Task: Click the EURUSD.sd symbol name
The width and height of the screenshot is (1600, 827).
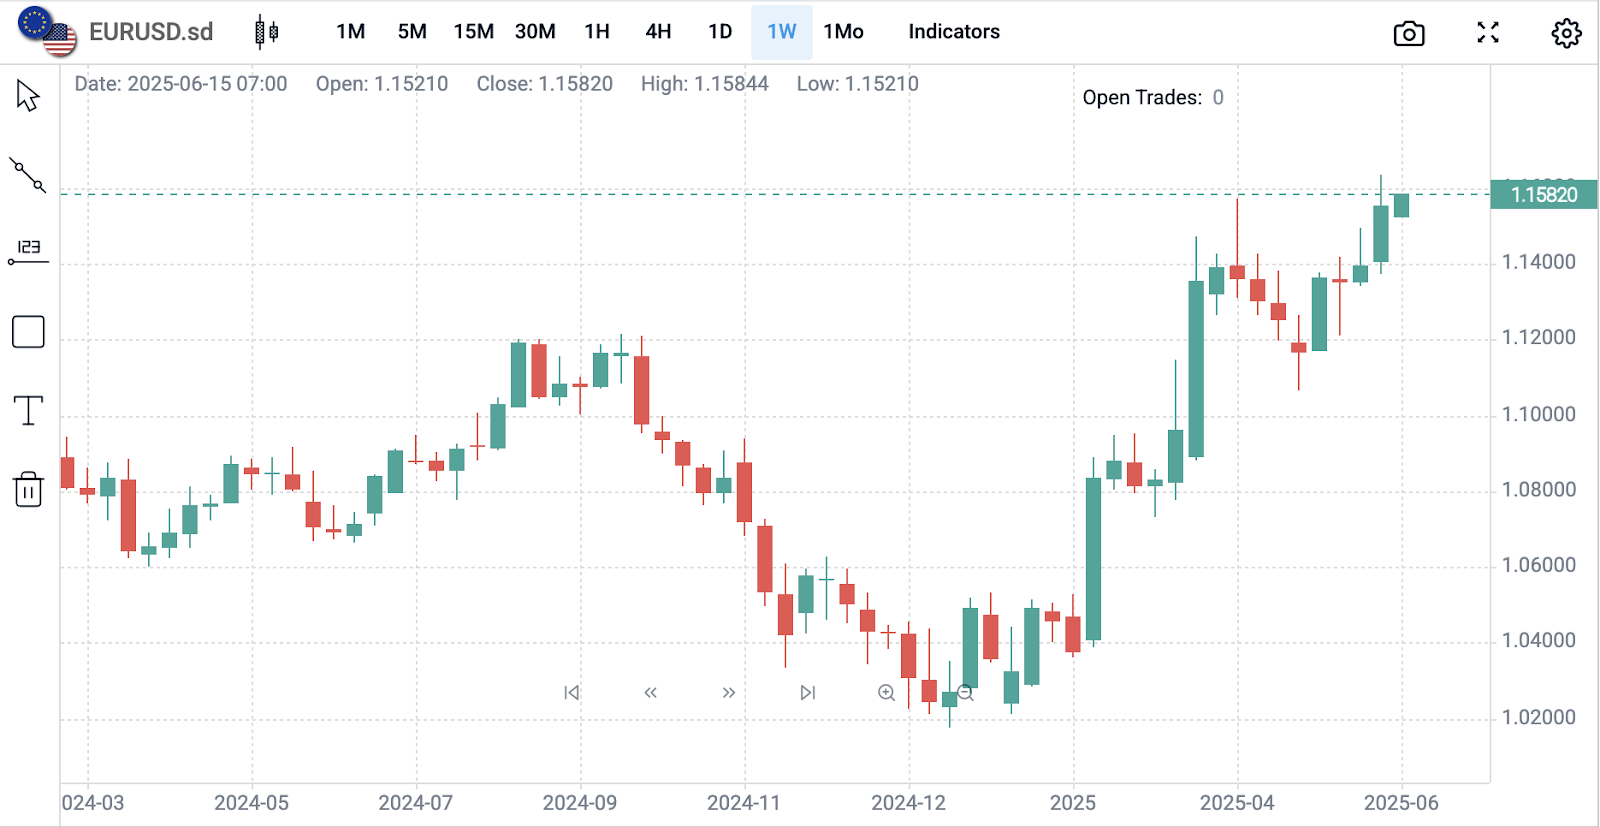Action: point(151,32)
